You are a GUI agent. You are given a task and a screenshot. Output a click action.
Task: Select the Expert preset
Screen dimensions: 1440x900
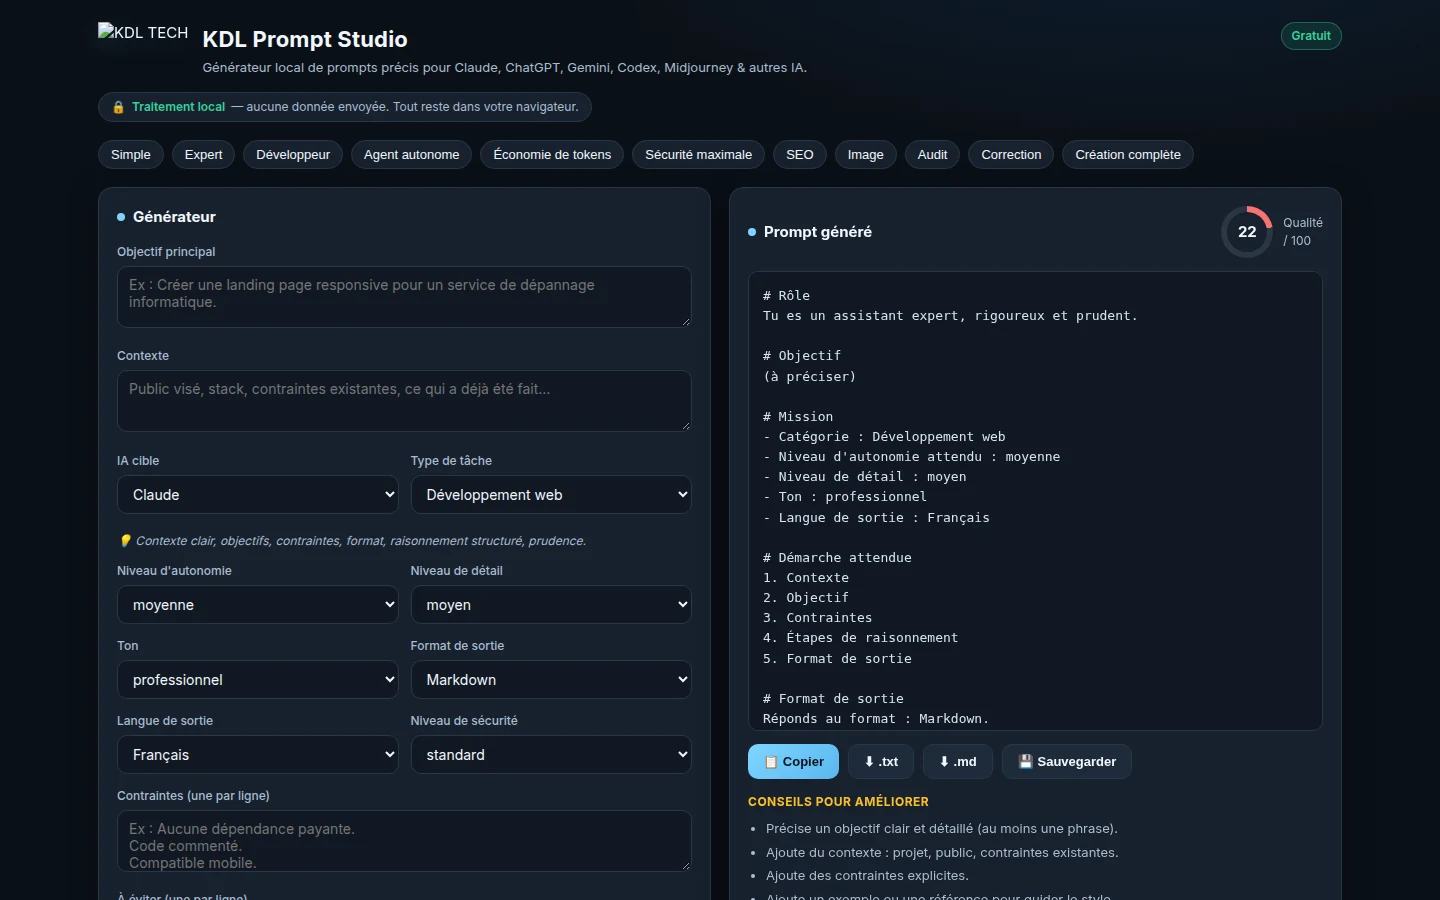pyautogui.click(x=204, y=155)
